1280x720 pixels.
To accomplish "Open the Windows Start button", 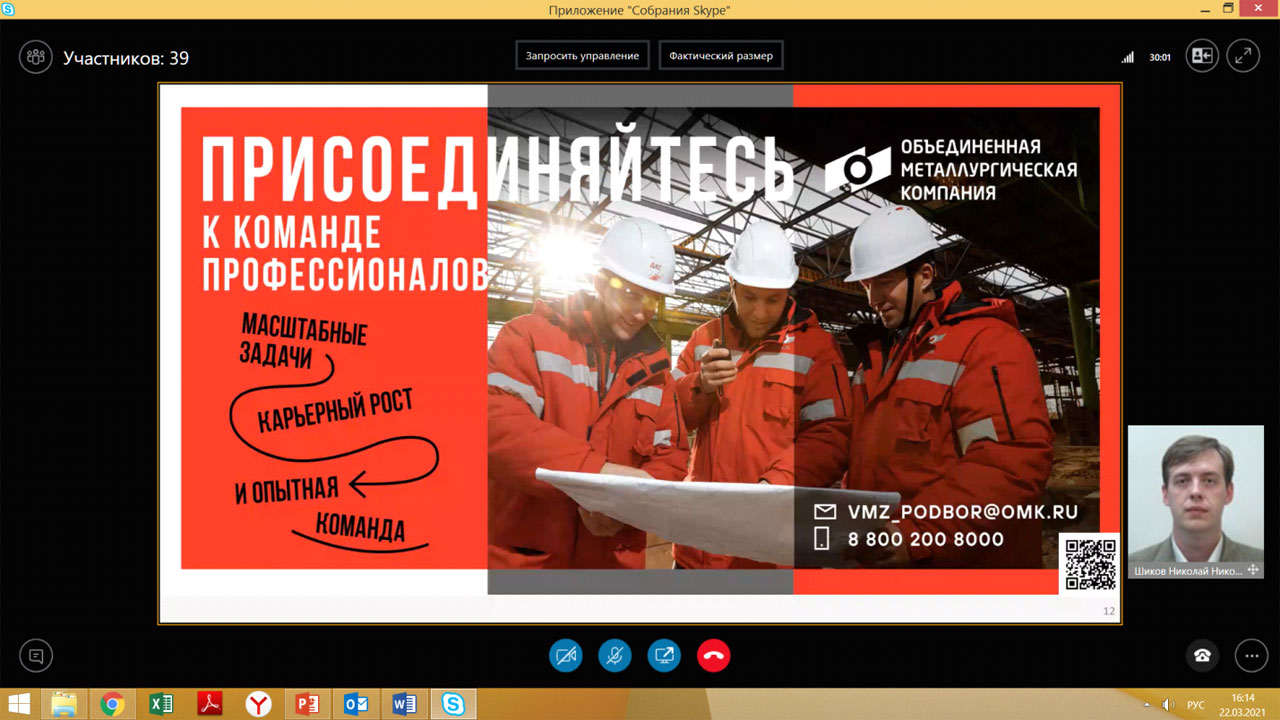I will coord(18,704).
